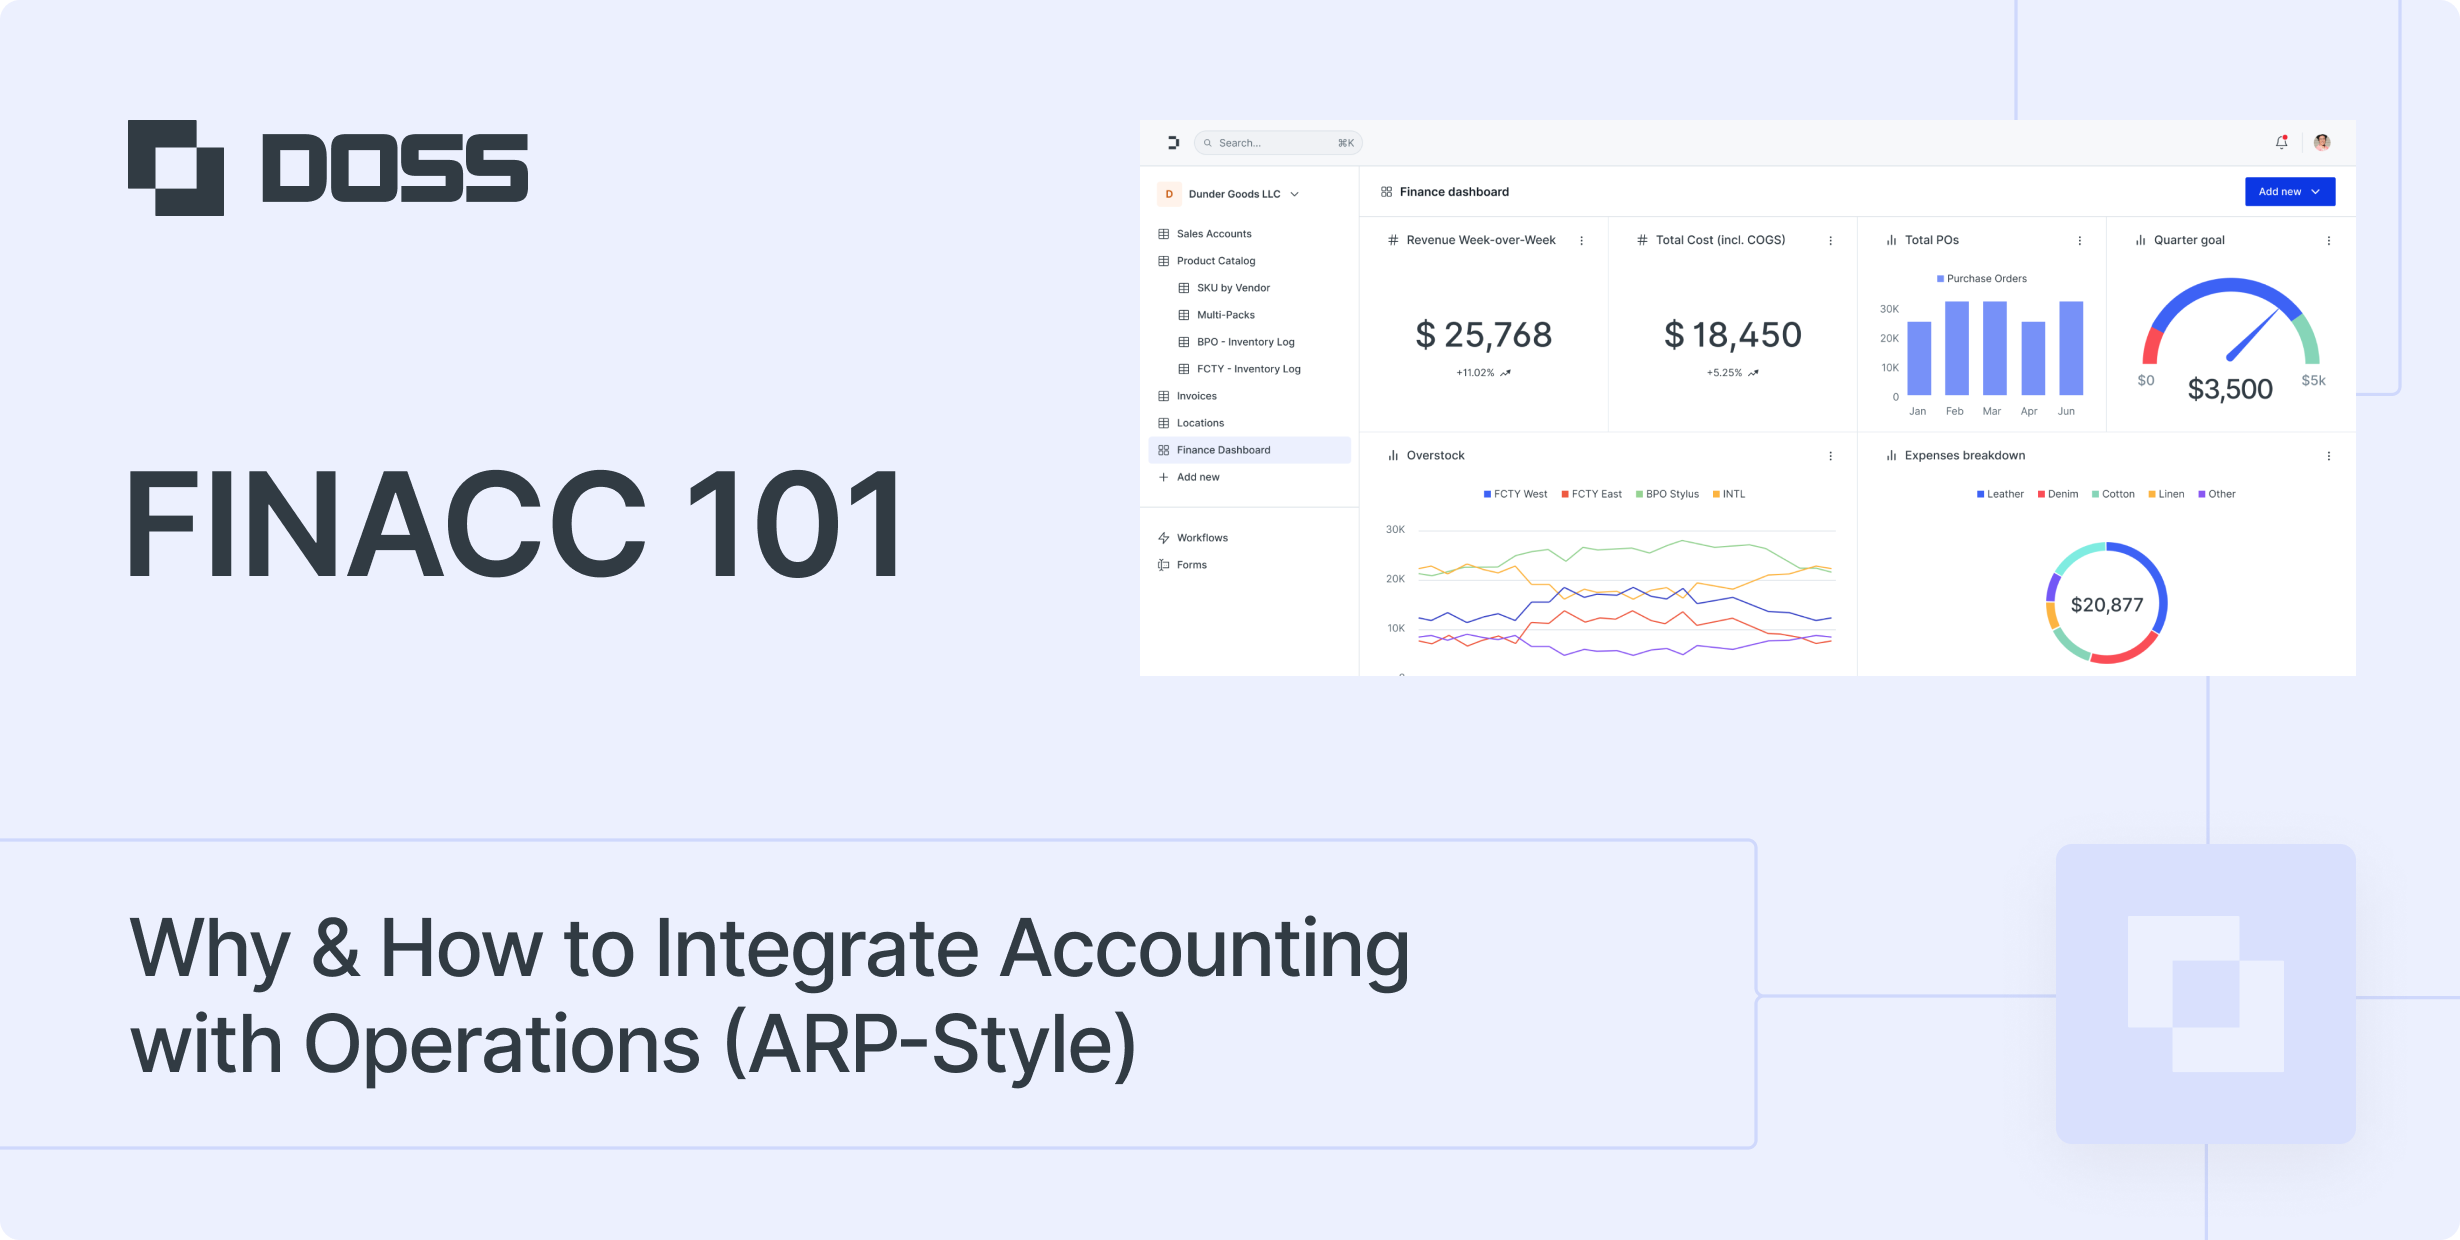Viewport: 2460px width, 1240px height.
Task: Open the Invoices sidebar link
Action: 1196,396
